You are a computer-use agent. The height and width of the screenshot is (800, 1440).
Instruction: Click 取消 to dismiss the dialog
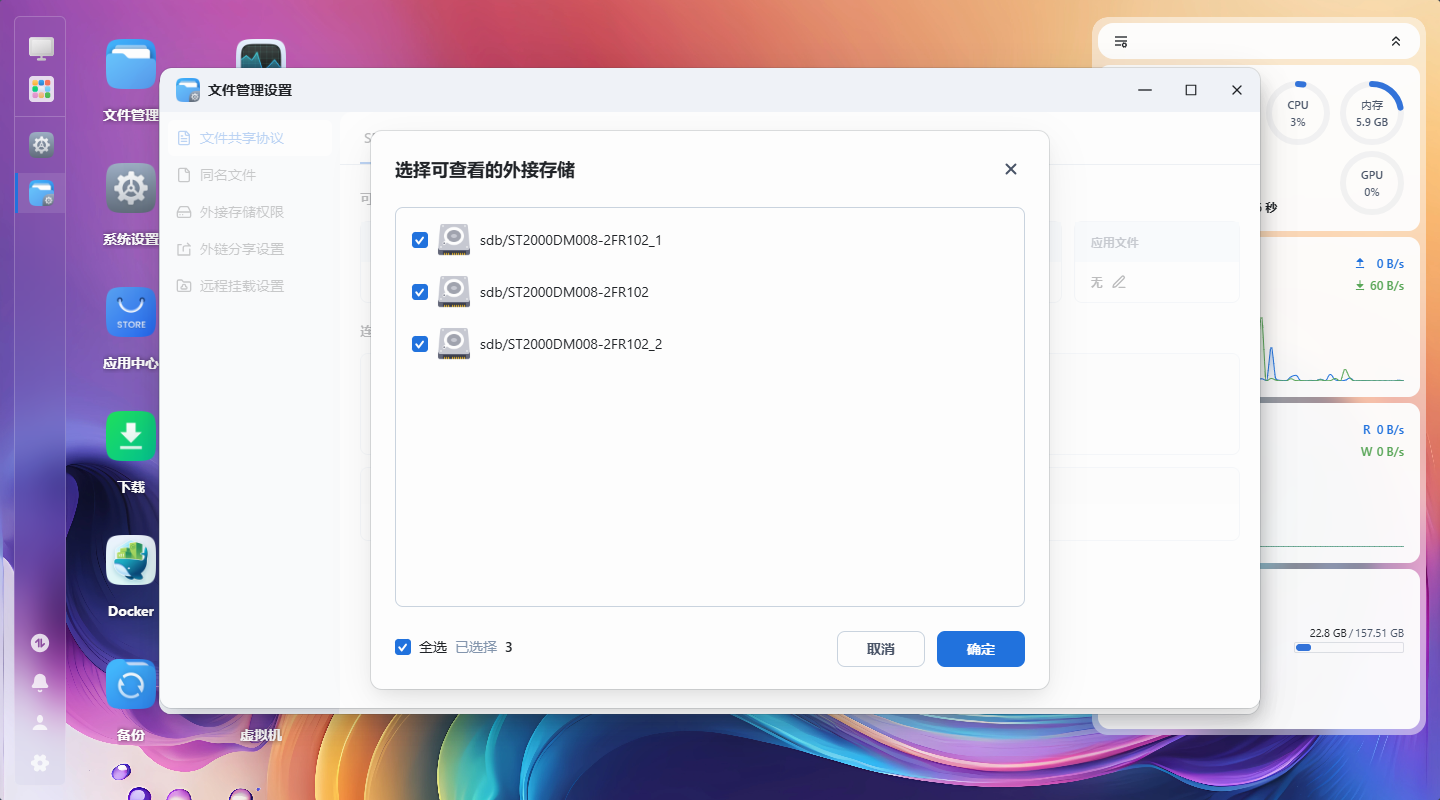pos(880,649)
